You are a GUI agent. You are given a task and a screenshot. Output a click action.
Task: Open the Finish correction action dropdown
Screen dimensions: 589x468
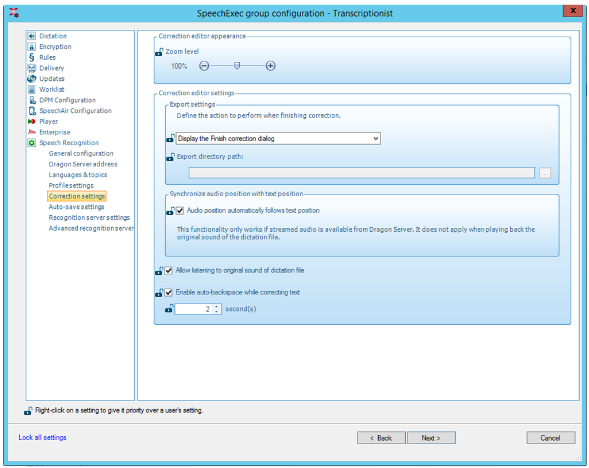point(278,139)
